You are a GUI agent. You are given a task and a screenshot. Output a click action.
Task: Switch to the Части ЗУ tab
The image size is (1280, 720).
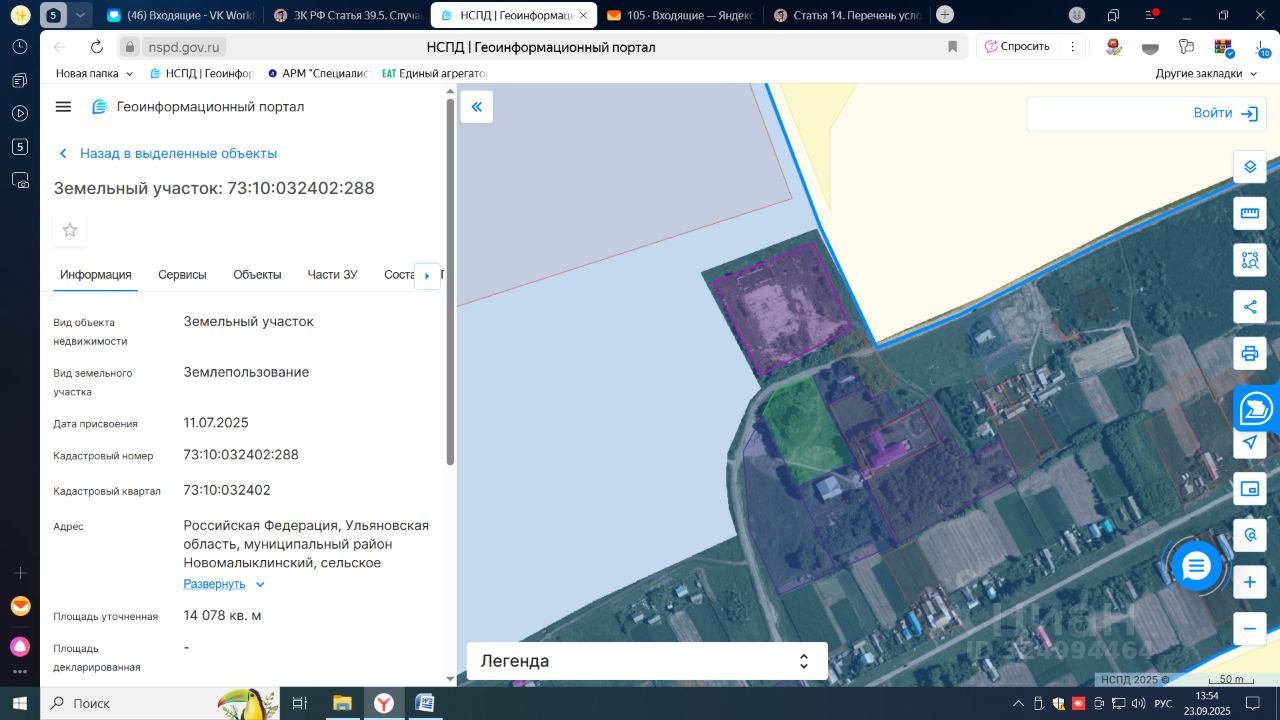[x=332, y=275]
